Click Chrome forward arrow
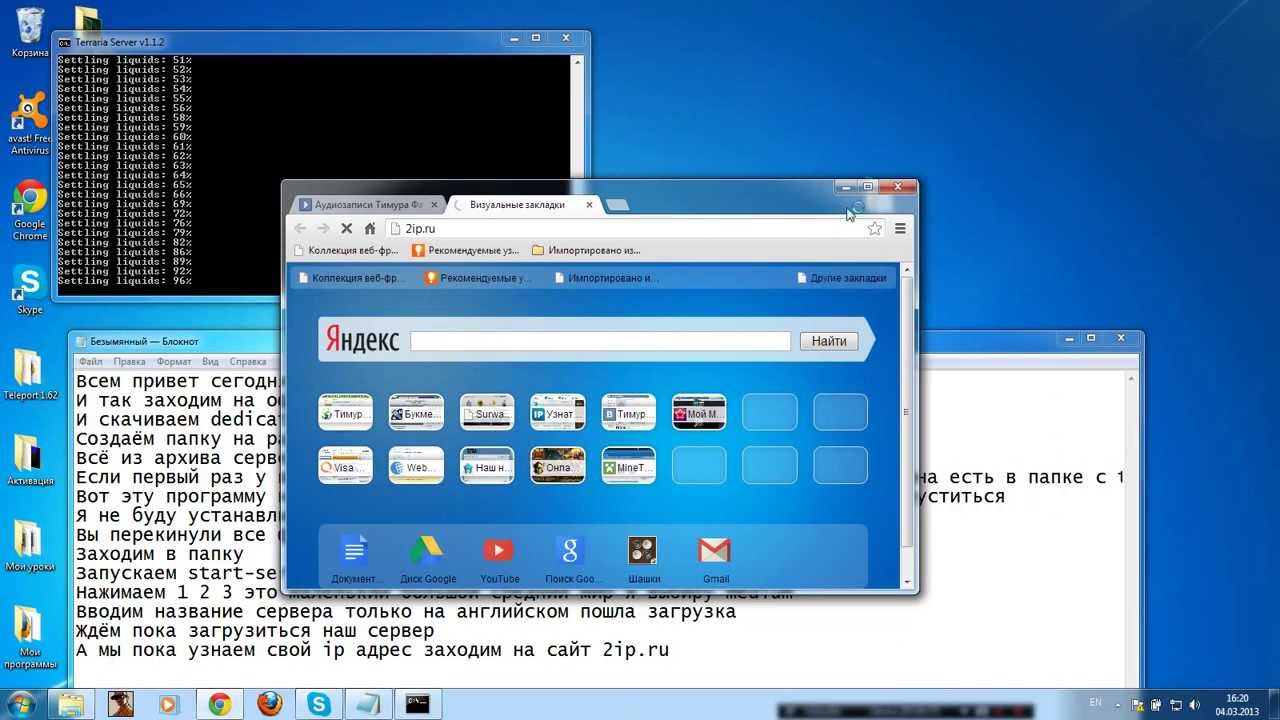This screenshot has height=720, width=1280. click(323, 228)
